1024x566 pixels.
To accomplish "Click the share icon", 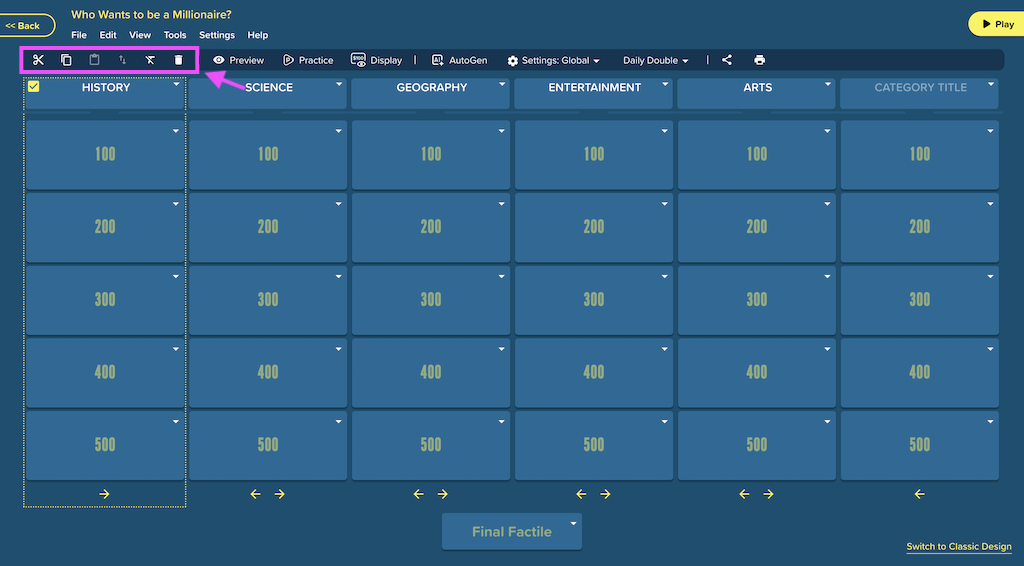I will (x=727, y=60).
